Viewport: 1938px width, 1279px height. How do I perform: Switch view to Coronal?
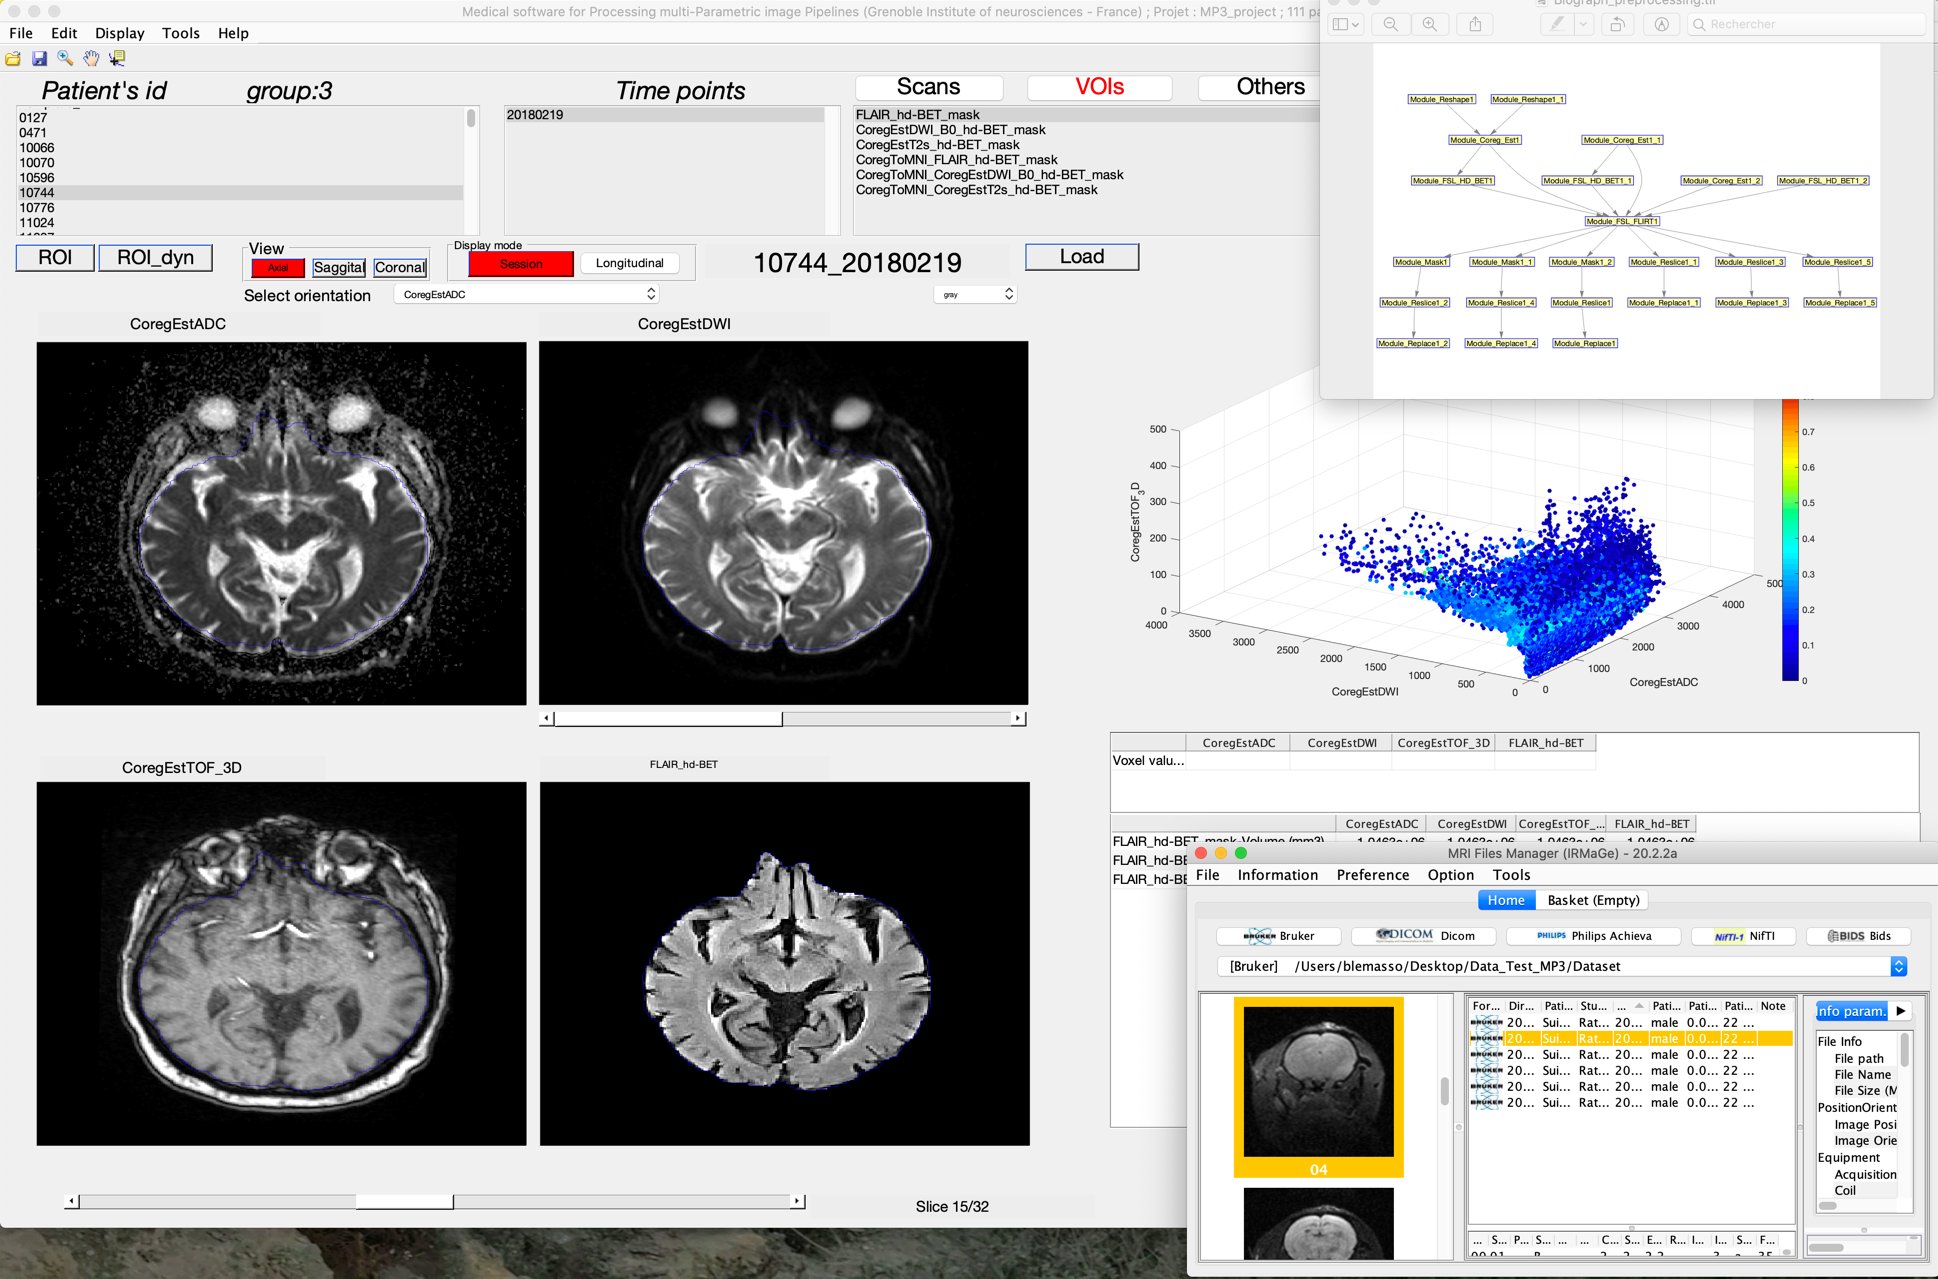coord(400,267)
